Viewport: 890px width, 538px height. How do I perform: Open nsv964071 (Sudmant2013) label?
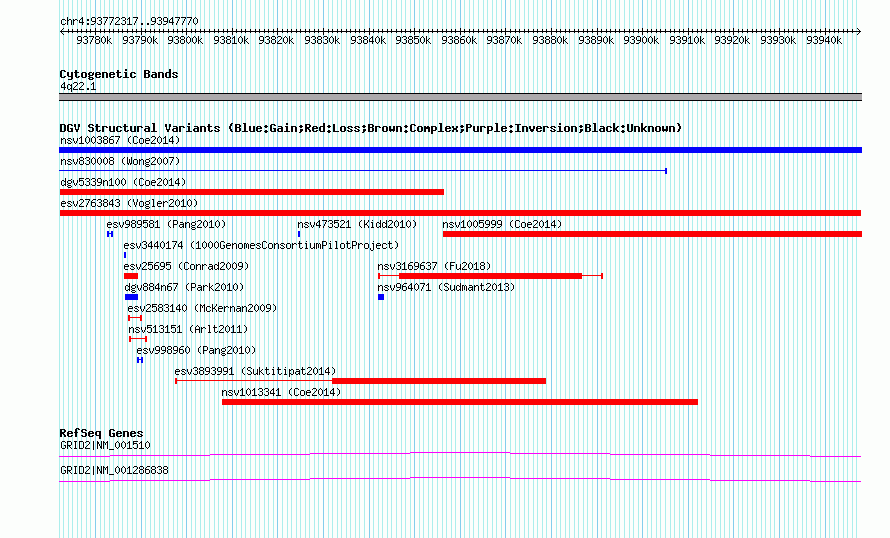446,287
